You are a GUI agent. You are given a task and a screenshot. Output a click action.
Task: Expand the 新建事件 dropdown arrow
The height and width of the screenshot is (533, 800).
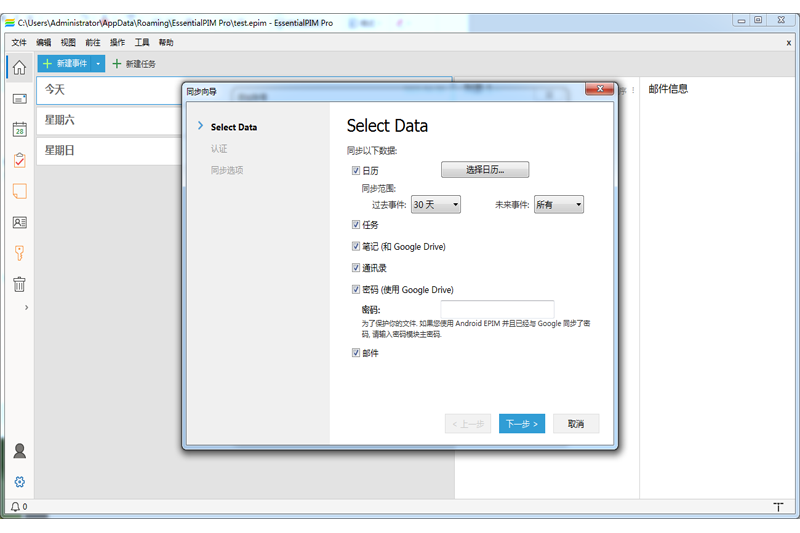[x=98, y=64]
